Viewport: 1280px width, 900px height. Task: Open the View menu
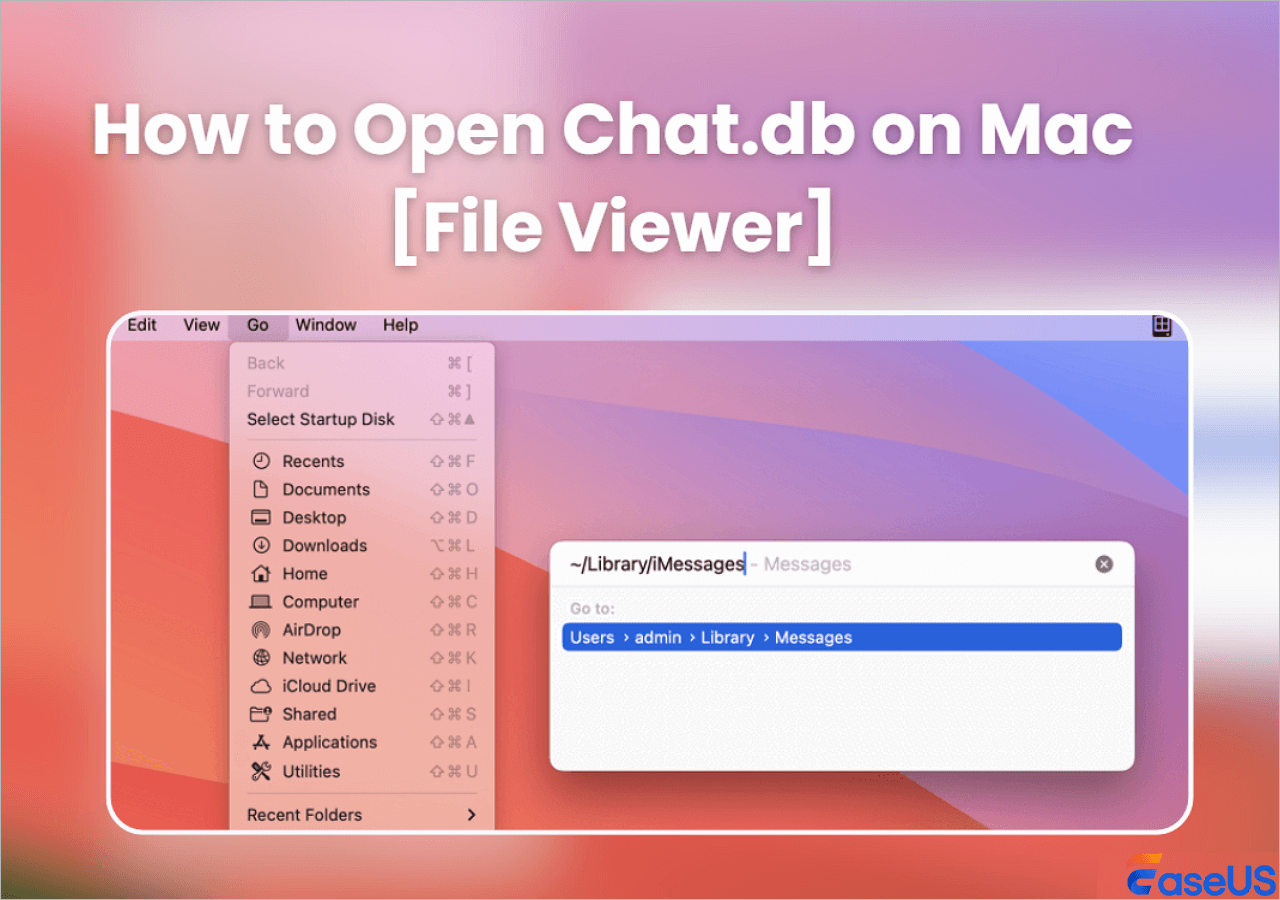pyautogui.click(x=201, y=325)
